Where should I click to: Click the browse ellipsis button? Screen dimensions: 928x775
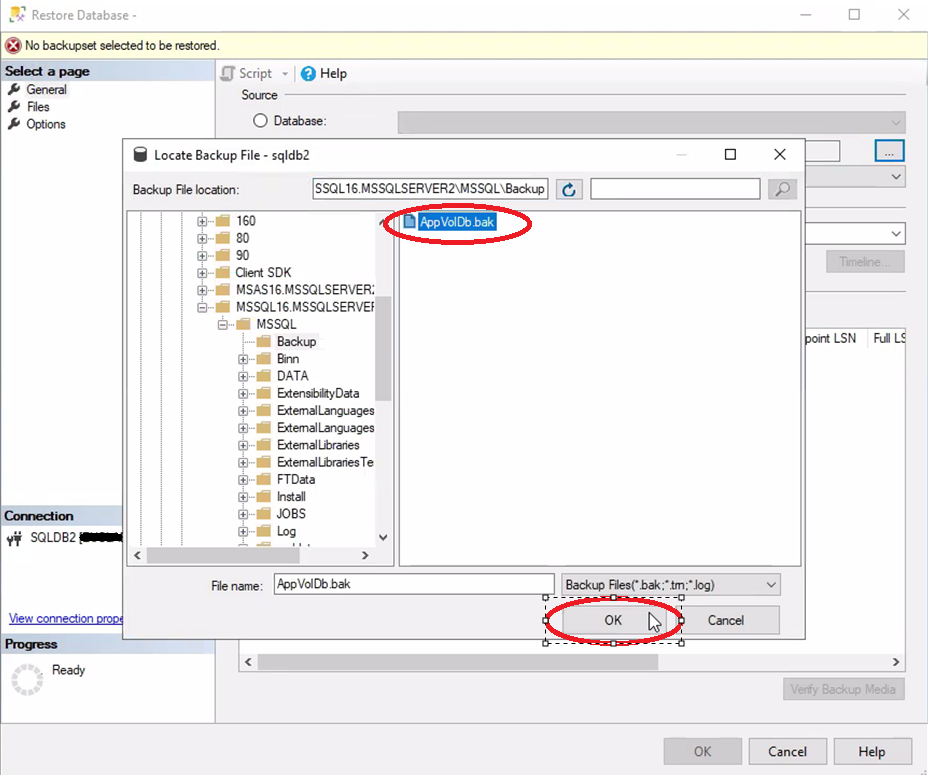coord(889,151)
